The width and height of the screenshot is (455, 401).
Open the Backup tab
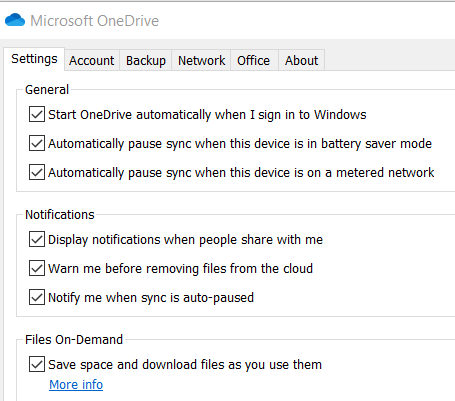(146, 61)
